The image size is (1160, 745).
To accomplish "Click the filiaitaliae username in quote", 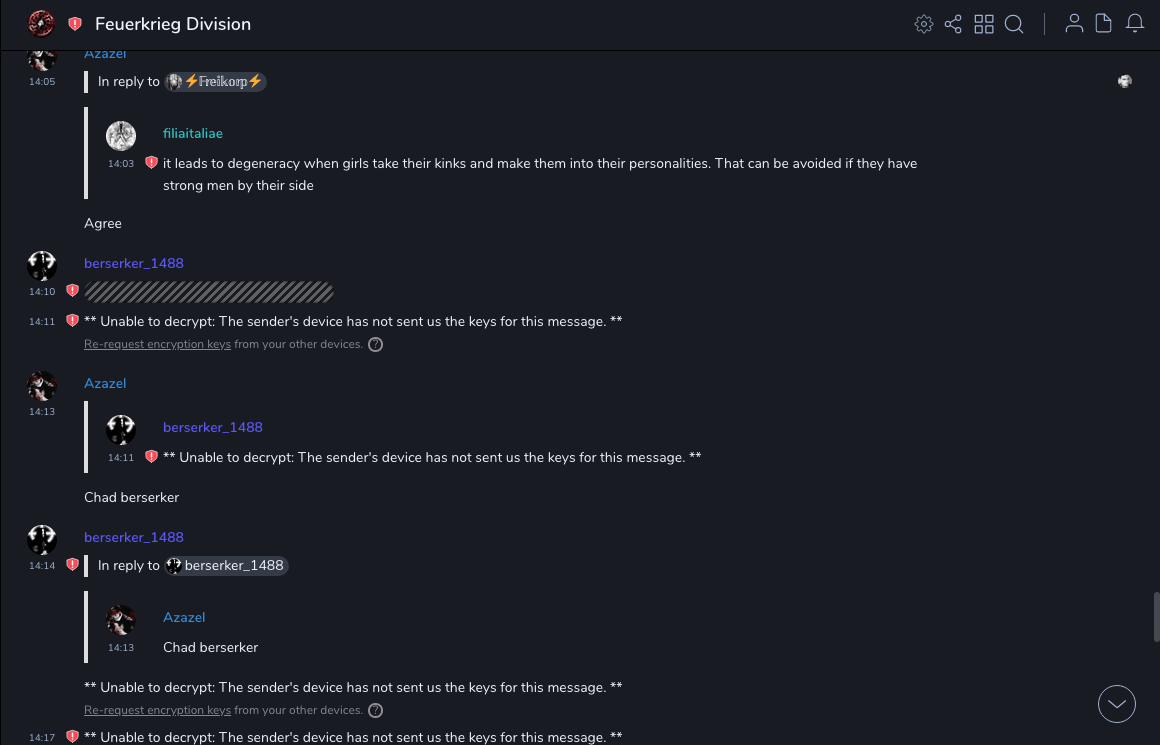I will [193, 134].
